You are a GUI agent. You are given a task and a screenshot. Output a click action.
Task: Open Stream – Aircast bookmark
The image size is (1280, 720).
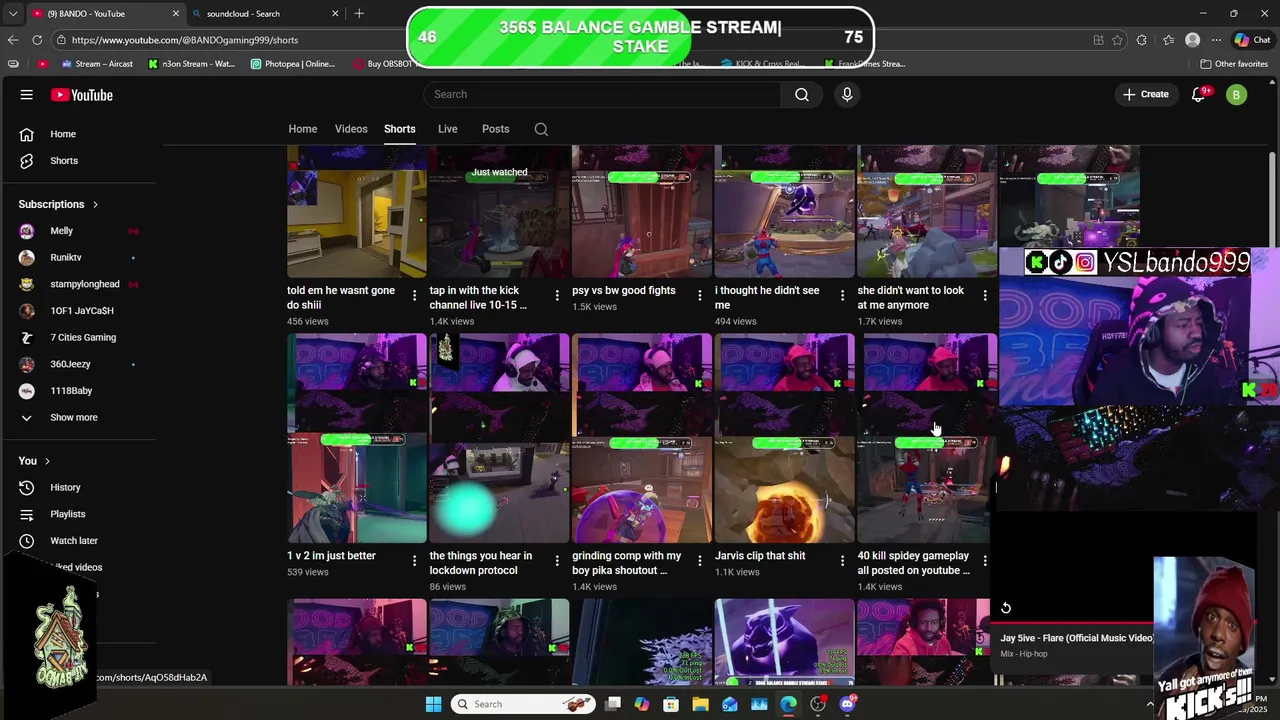(x=96, y=64)
